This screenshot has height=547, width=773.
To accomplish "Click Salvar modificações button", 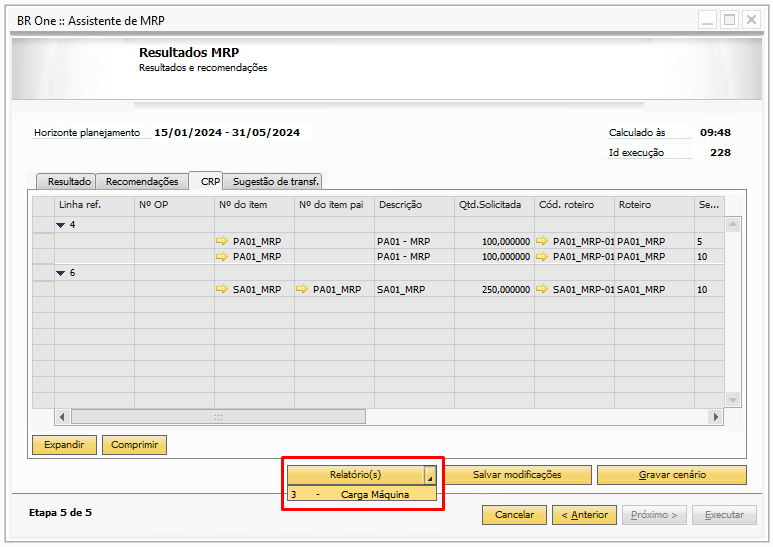I will 517,475.
